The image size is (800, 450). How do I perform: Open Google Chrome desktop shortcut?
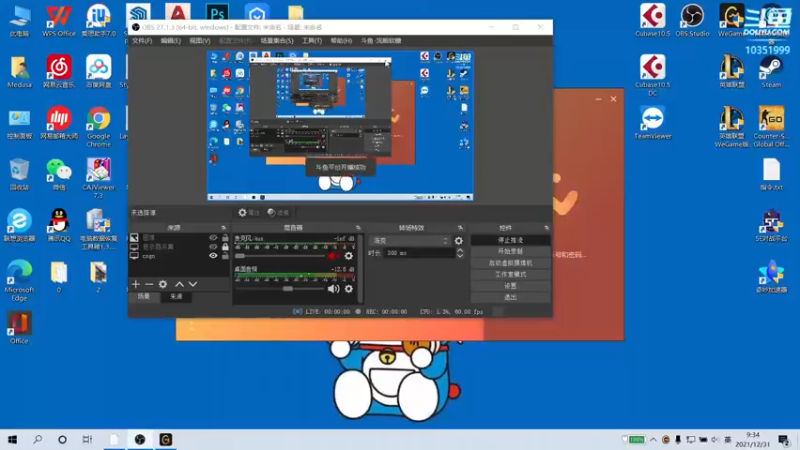tap(98, 127)
